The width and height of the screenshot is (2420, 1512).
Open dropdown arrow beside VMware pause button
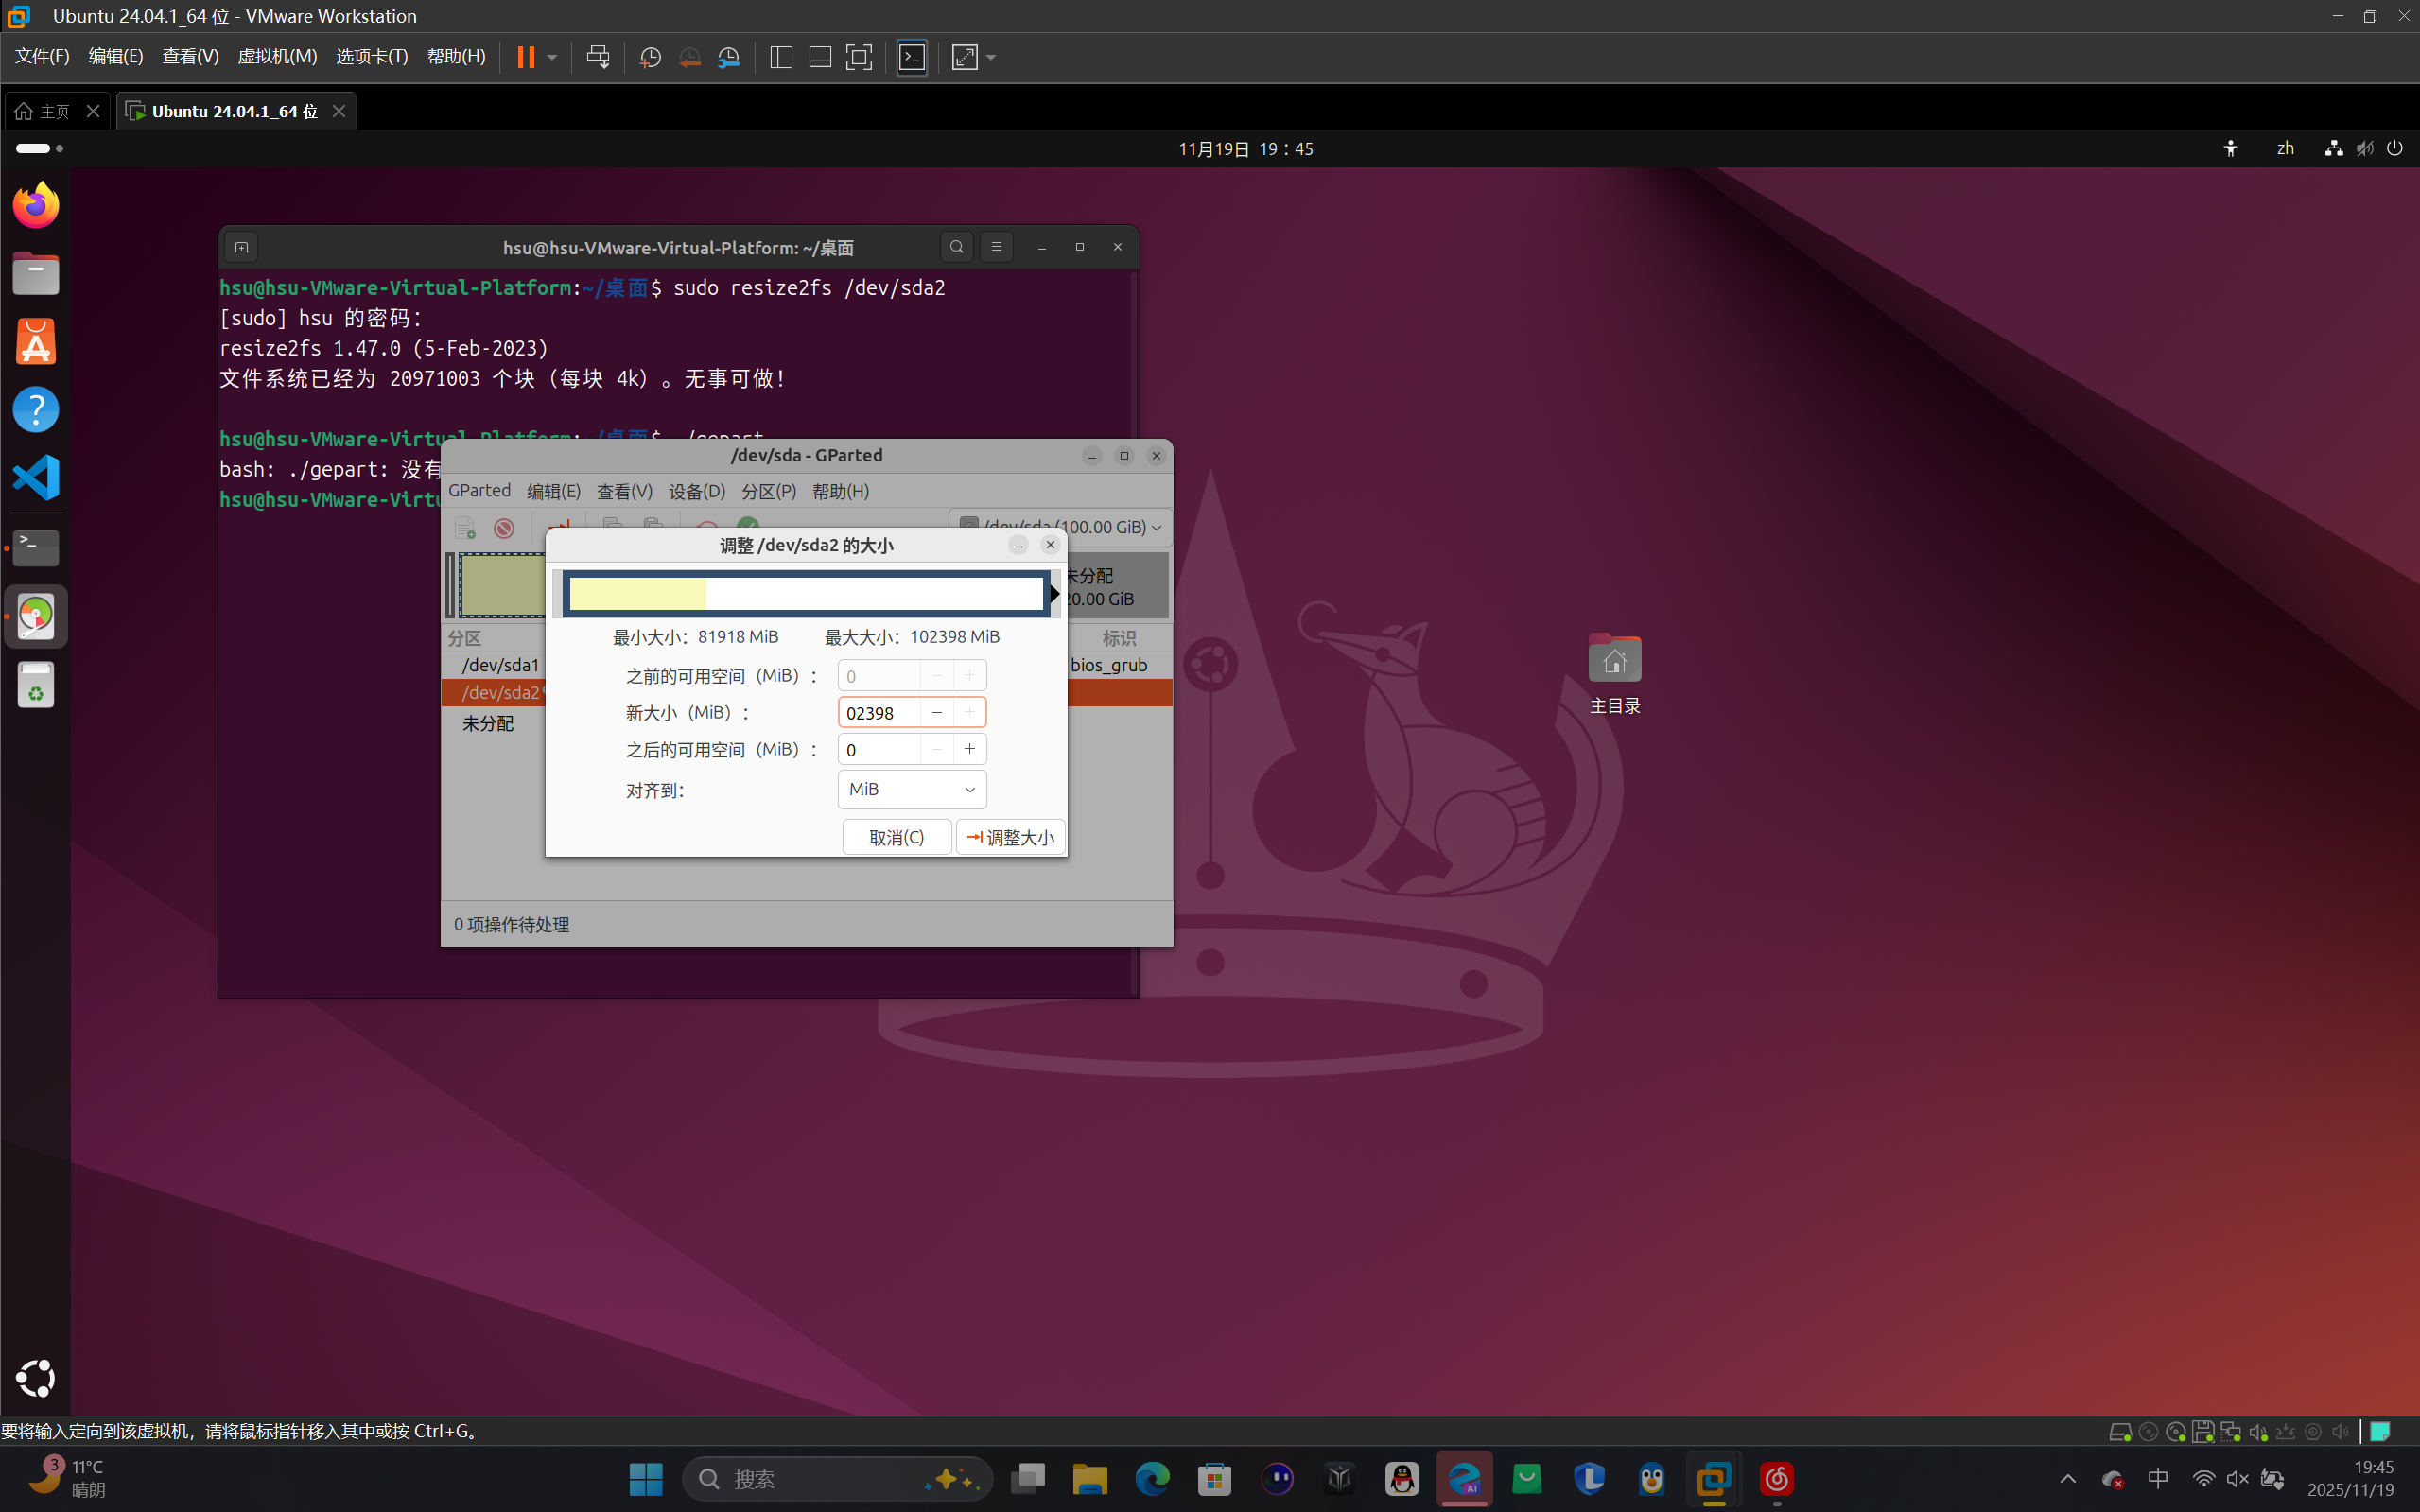click(552, 57)
